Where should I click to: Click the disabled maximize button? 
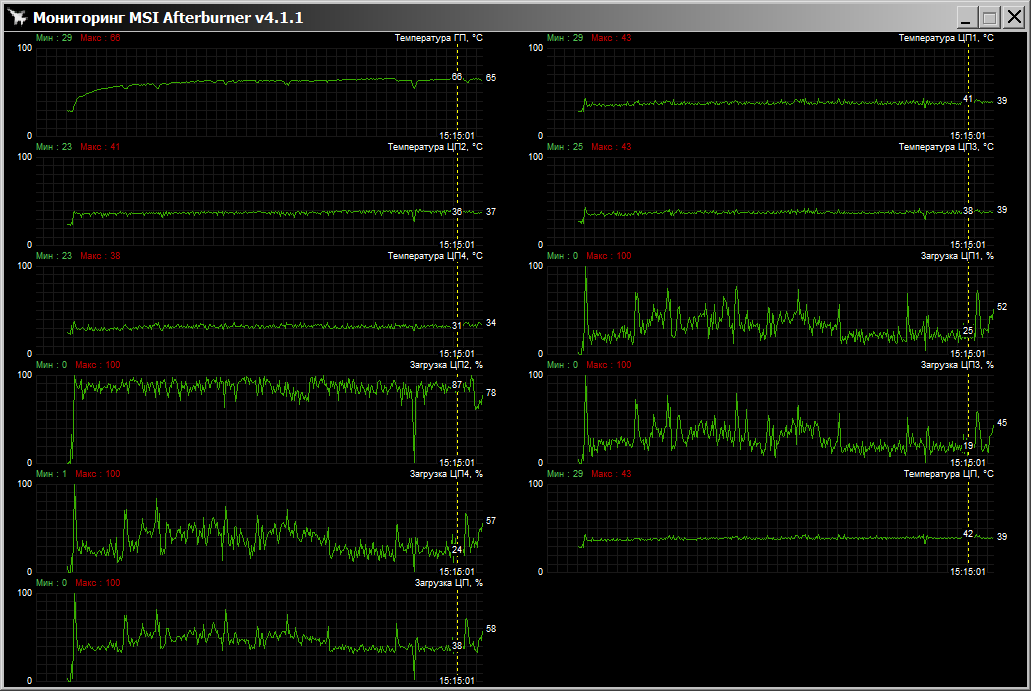click(989, 17)
